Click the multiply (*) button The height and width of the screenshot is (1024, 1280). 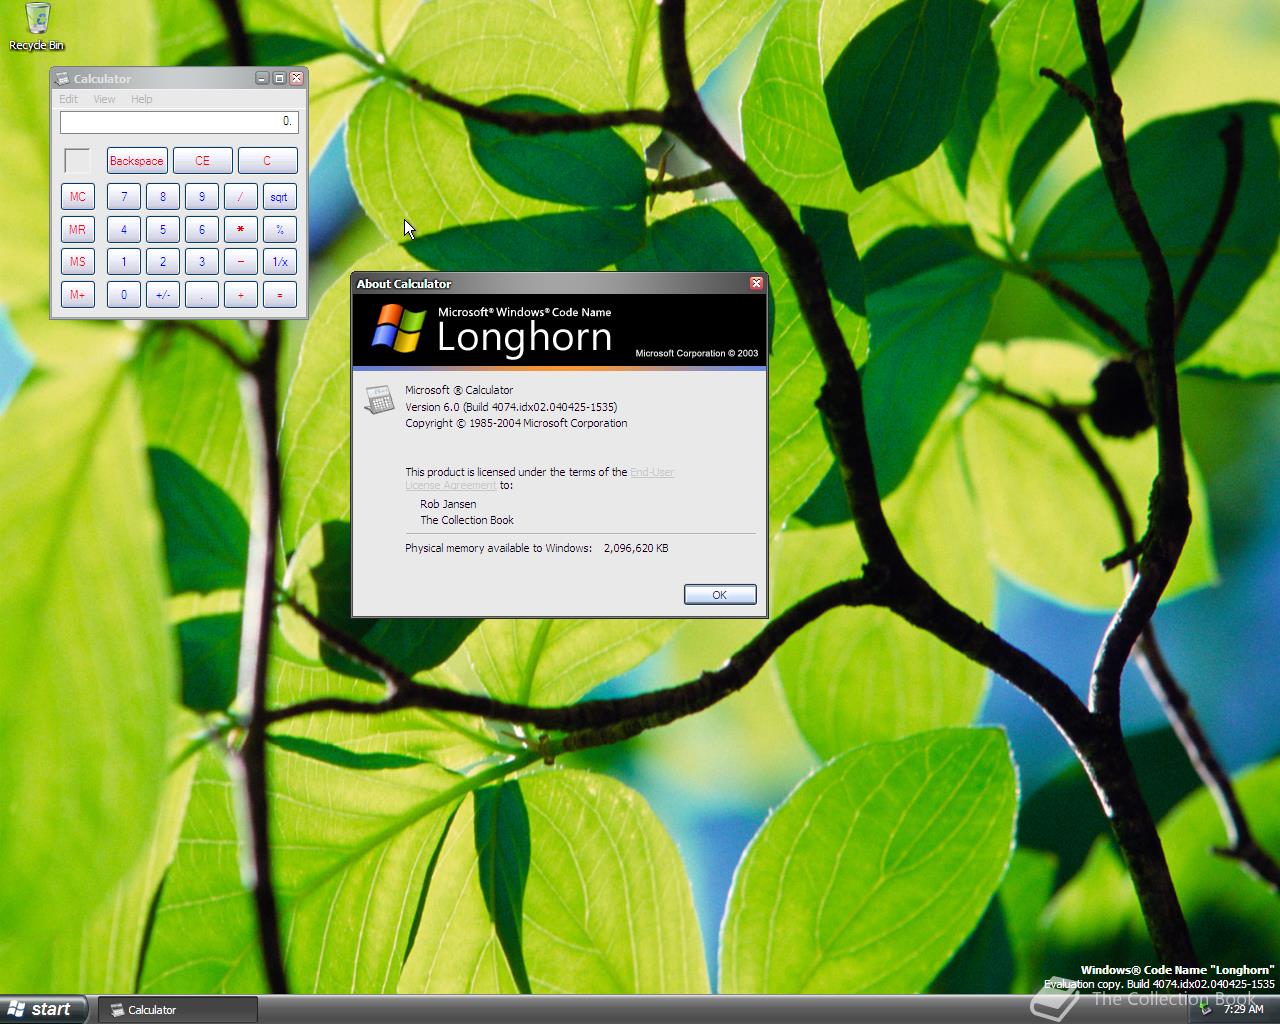[x=241, y=230]
